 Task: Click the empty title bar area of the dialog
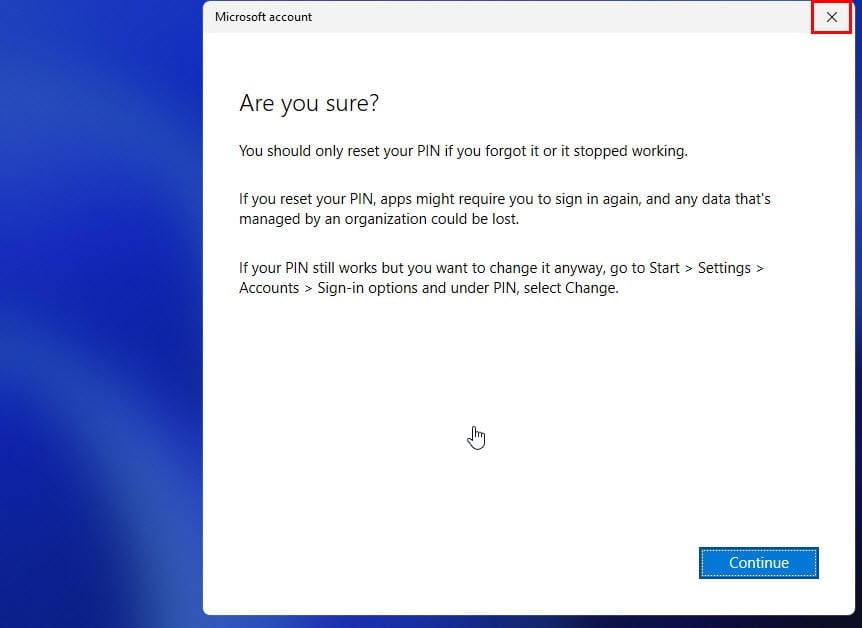pyautogui.click(x=550, y=17)
